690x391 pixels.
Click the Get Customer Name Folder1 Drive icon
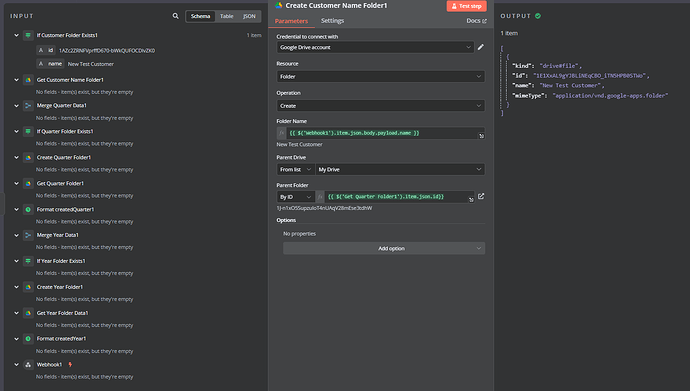click(x=28, y=80)
